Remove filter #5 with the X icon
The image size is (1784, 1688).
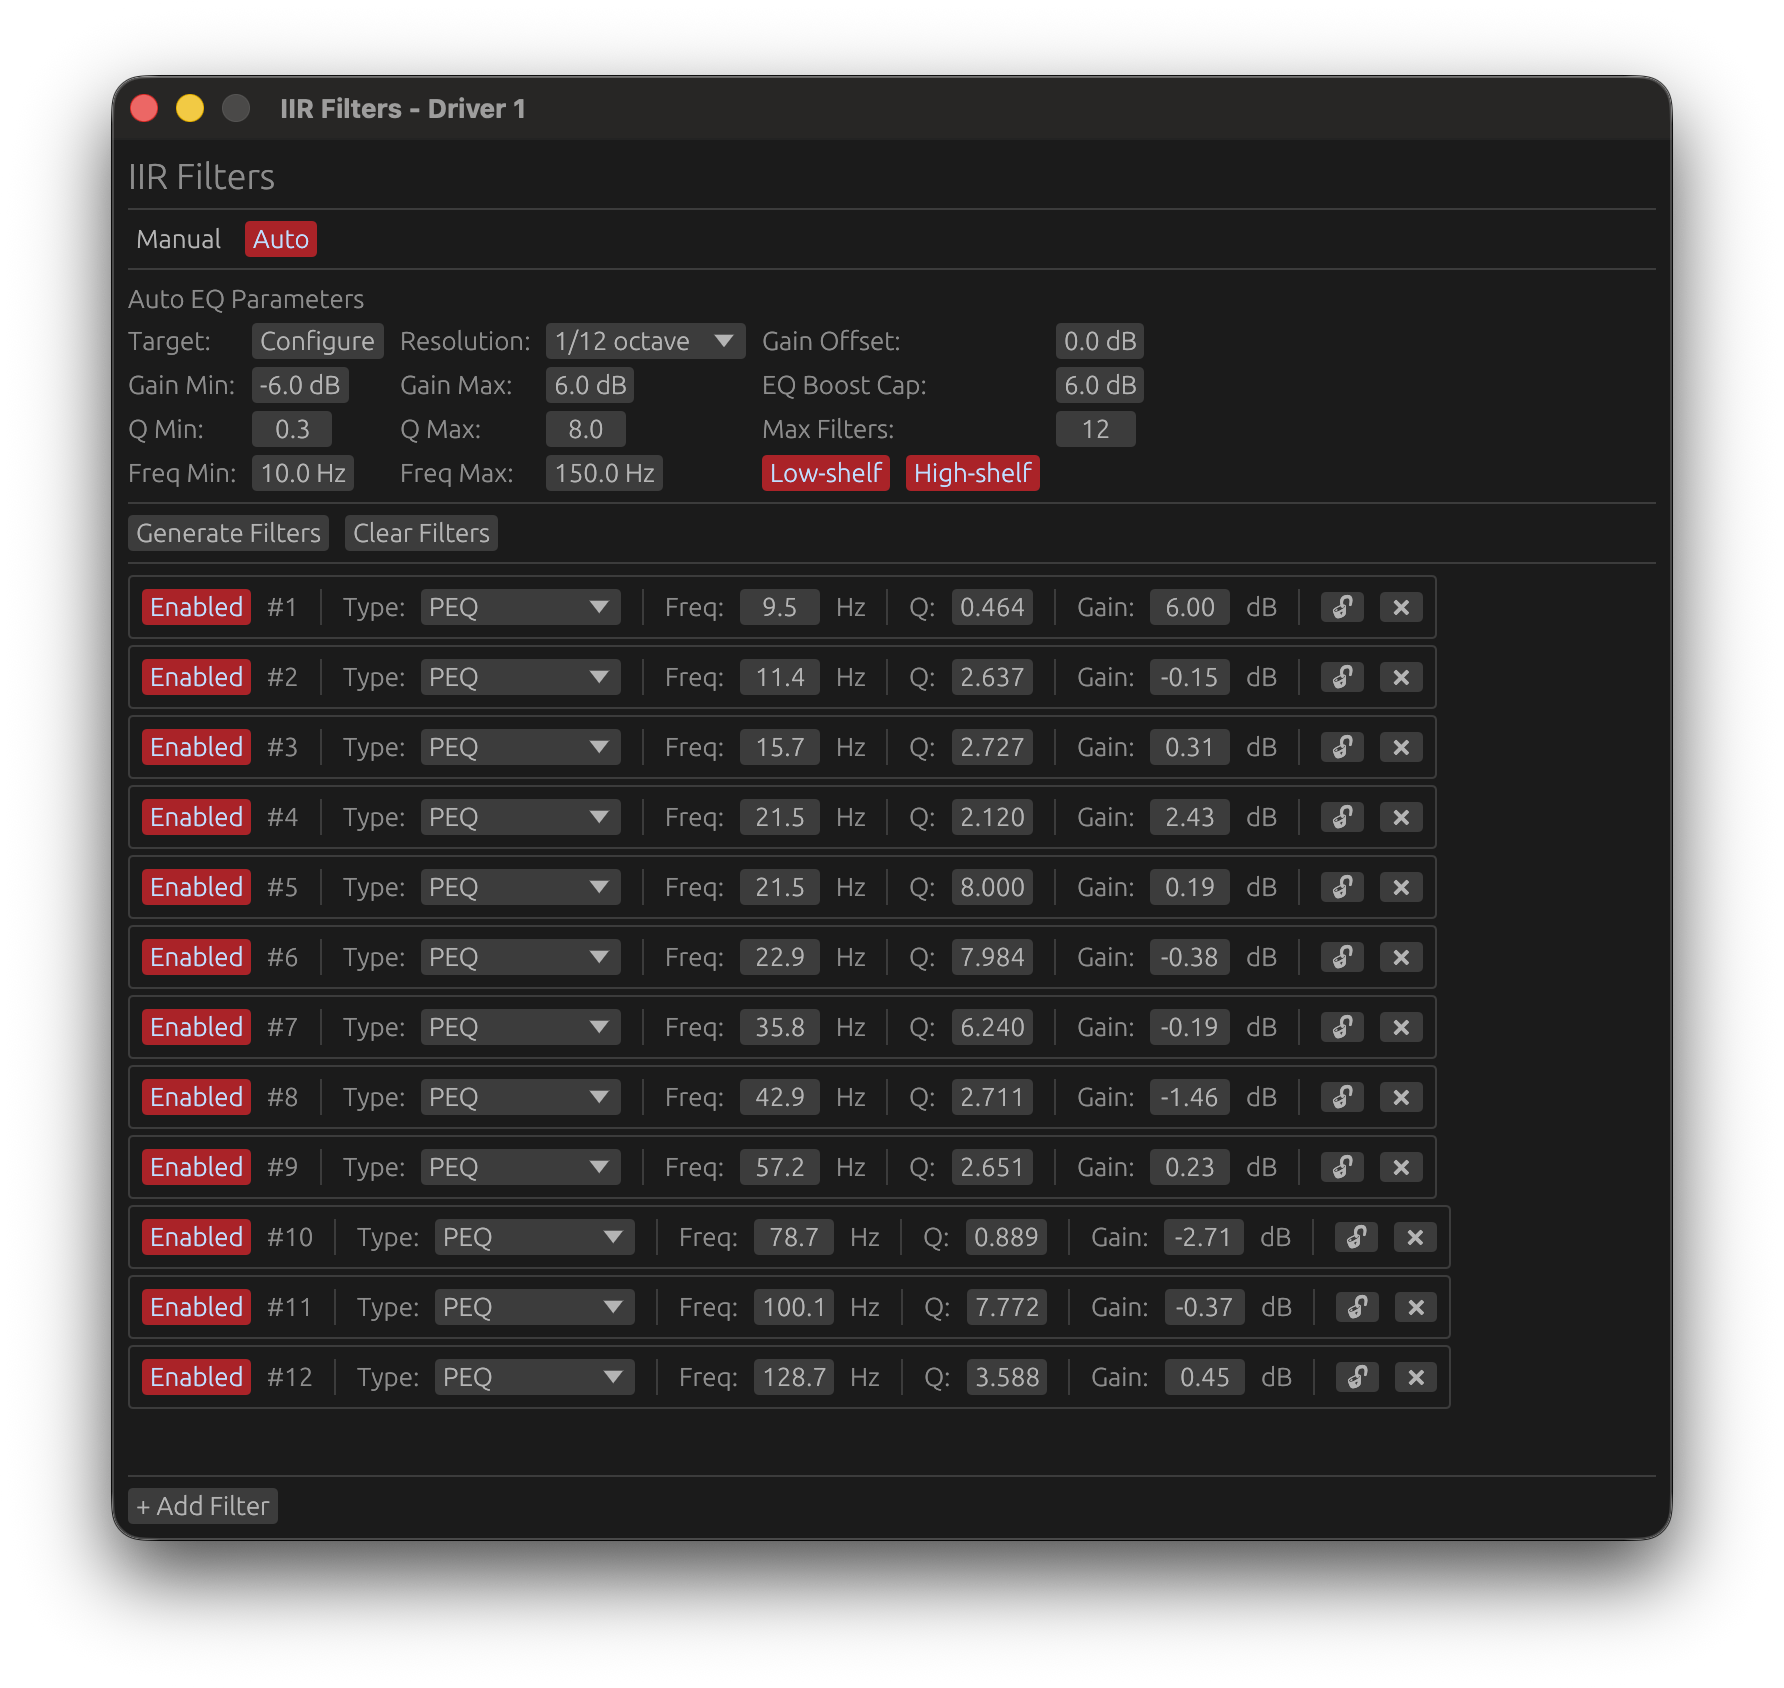click(x=1401, y=887)
